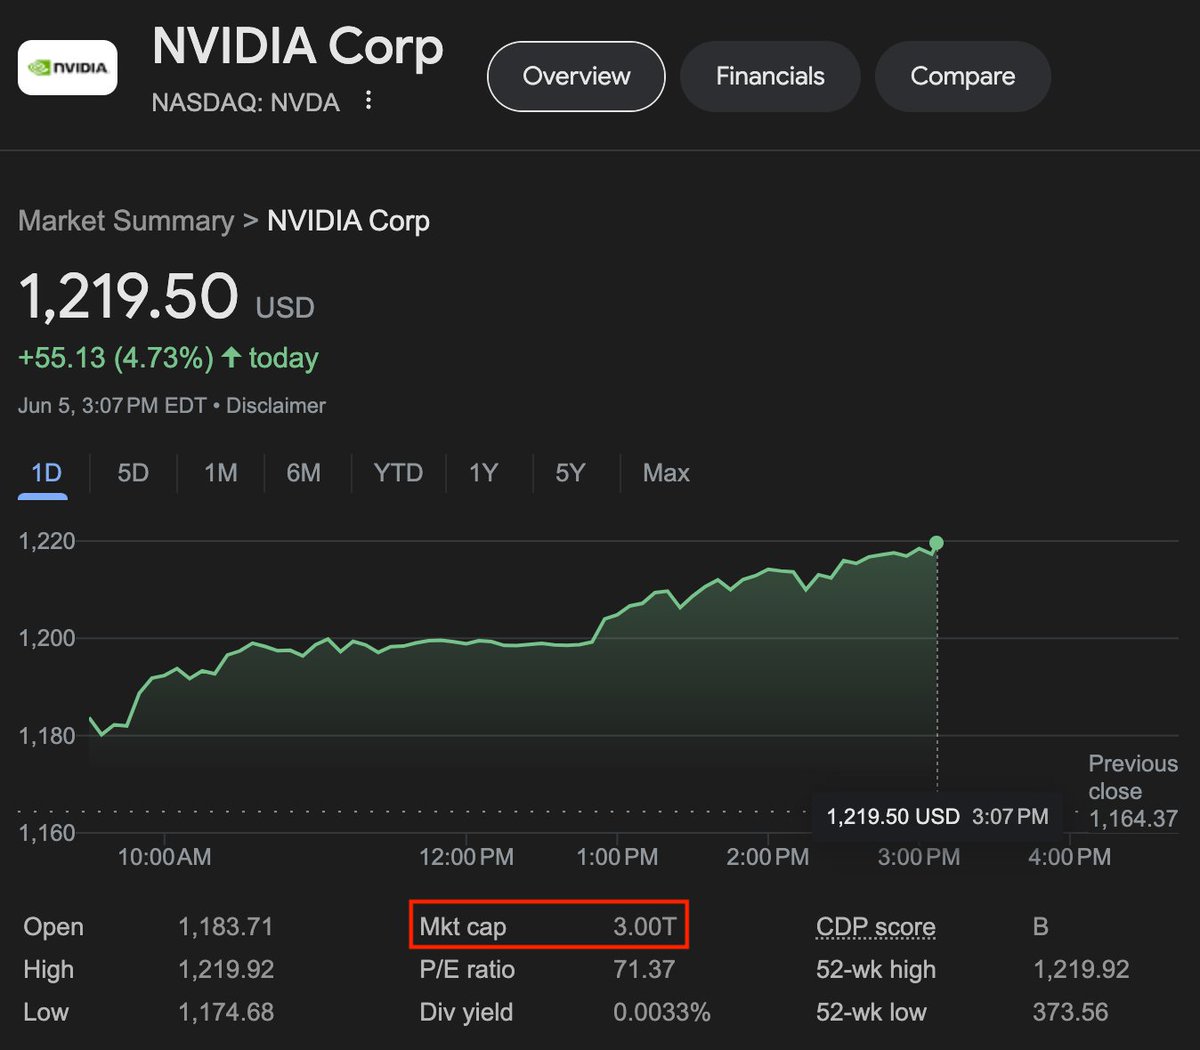1200x1050 pixels.
Task: Click the CDP score label
Action: coord(876,928)
